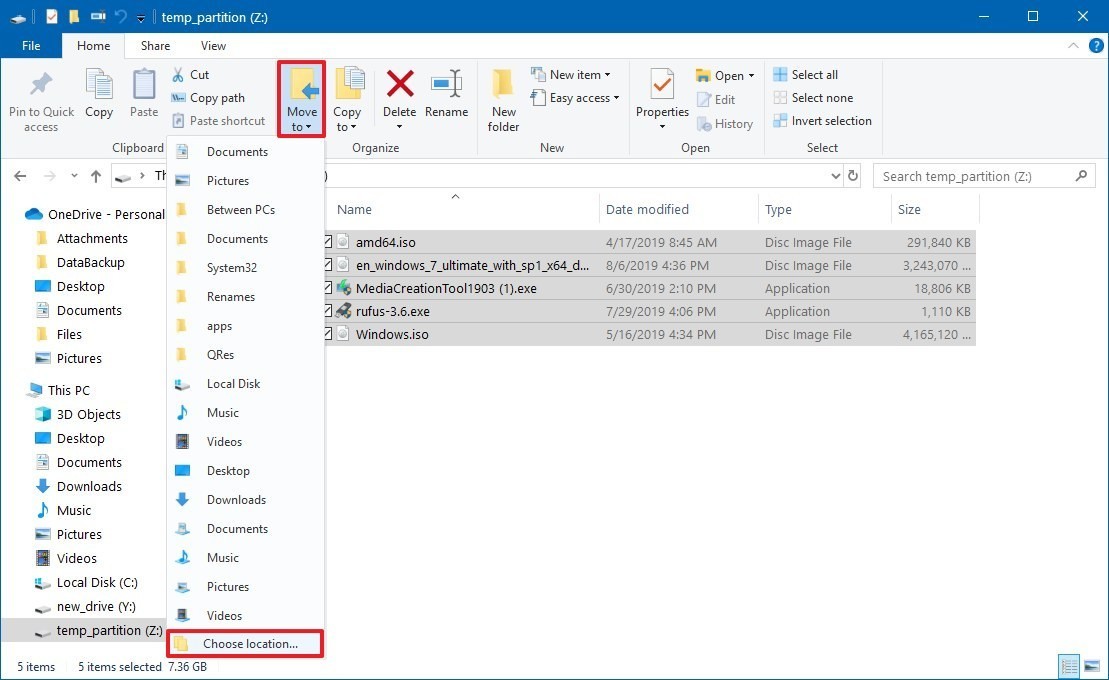
Task: Click Select all in the ribbon
Action: pyautogui.click(x=813, y=75)
